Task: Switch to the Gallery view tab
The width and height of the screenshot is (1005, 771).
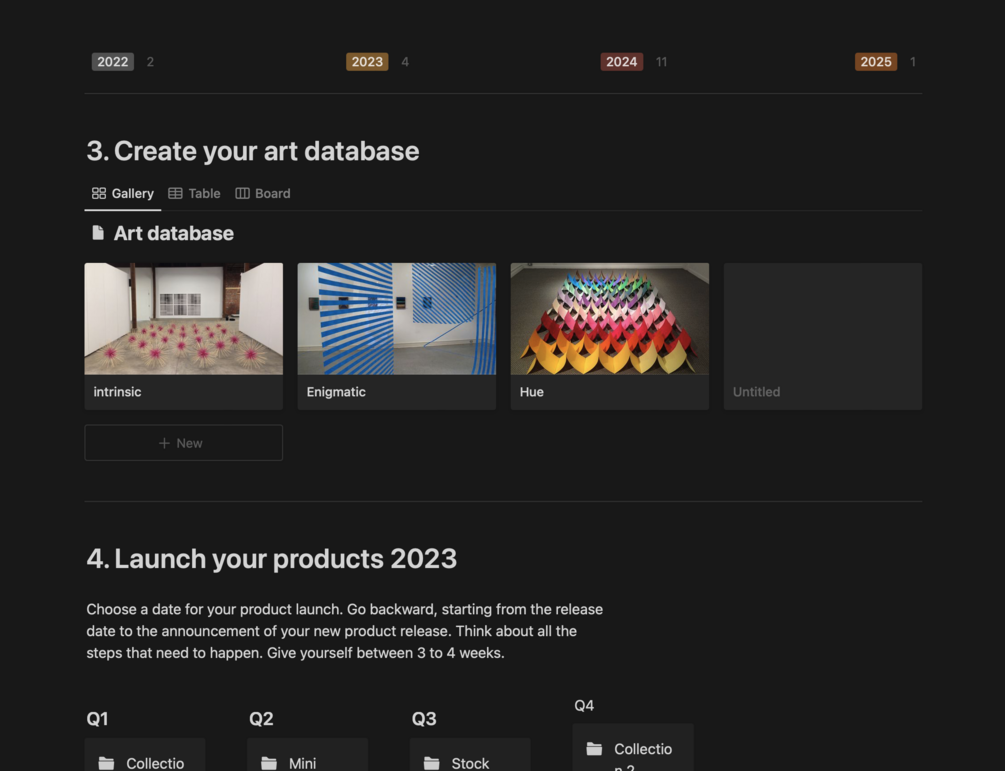Action: pos(123,194)
